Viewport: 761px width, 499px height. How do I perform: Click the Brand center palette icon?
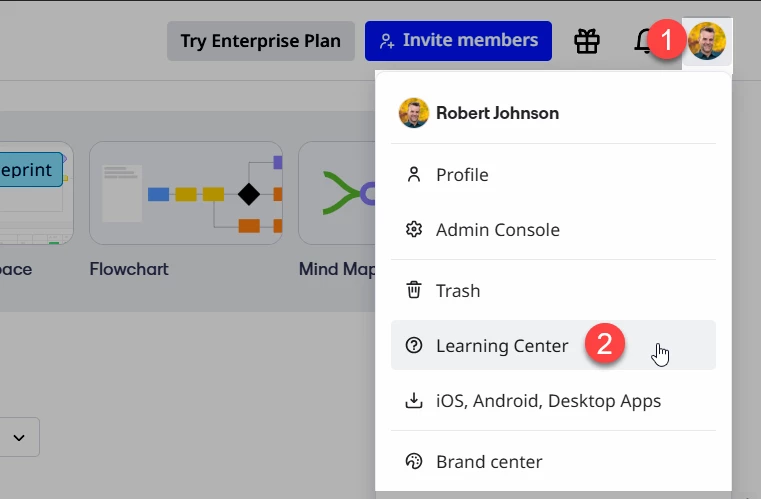coord(414,461)
